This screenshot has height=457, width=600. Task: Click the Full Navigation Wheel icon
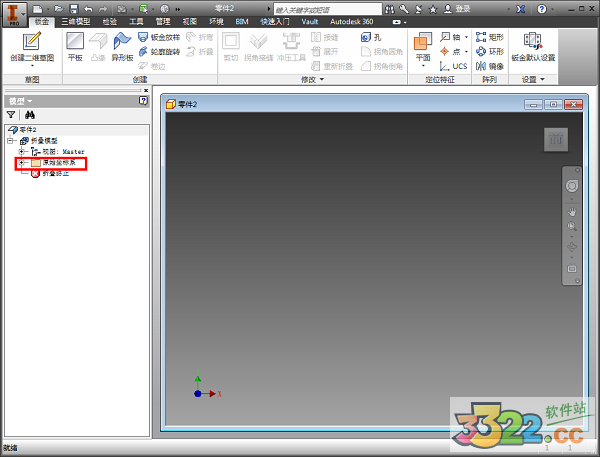pos(572,186)
